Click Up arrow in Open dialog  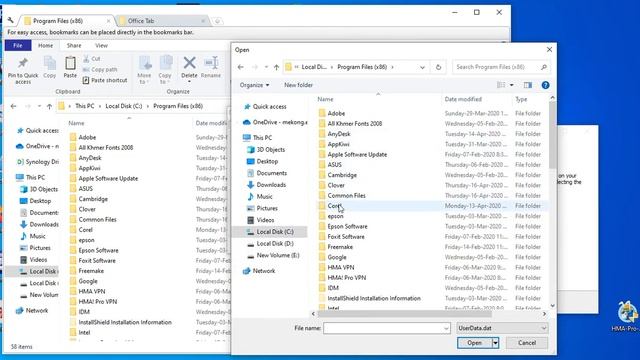click(x=276, y=67)
